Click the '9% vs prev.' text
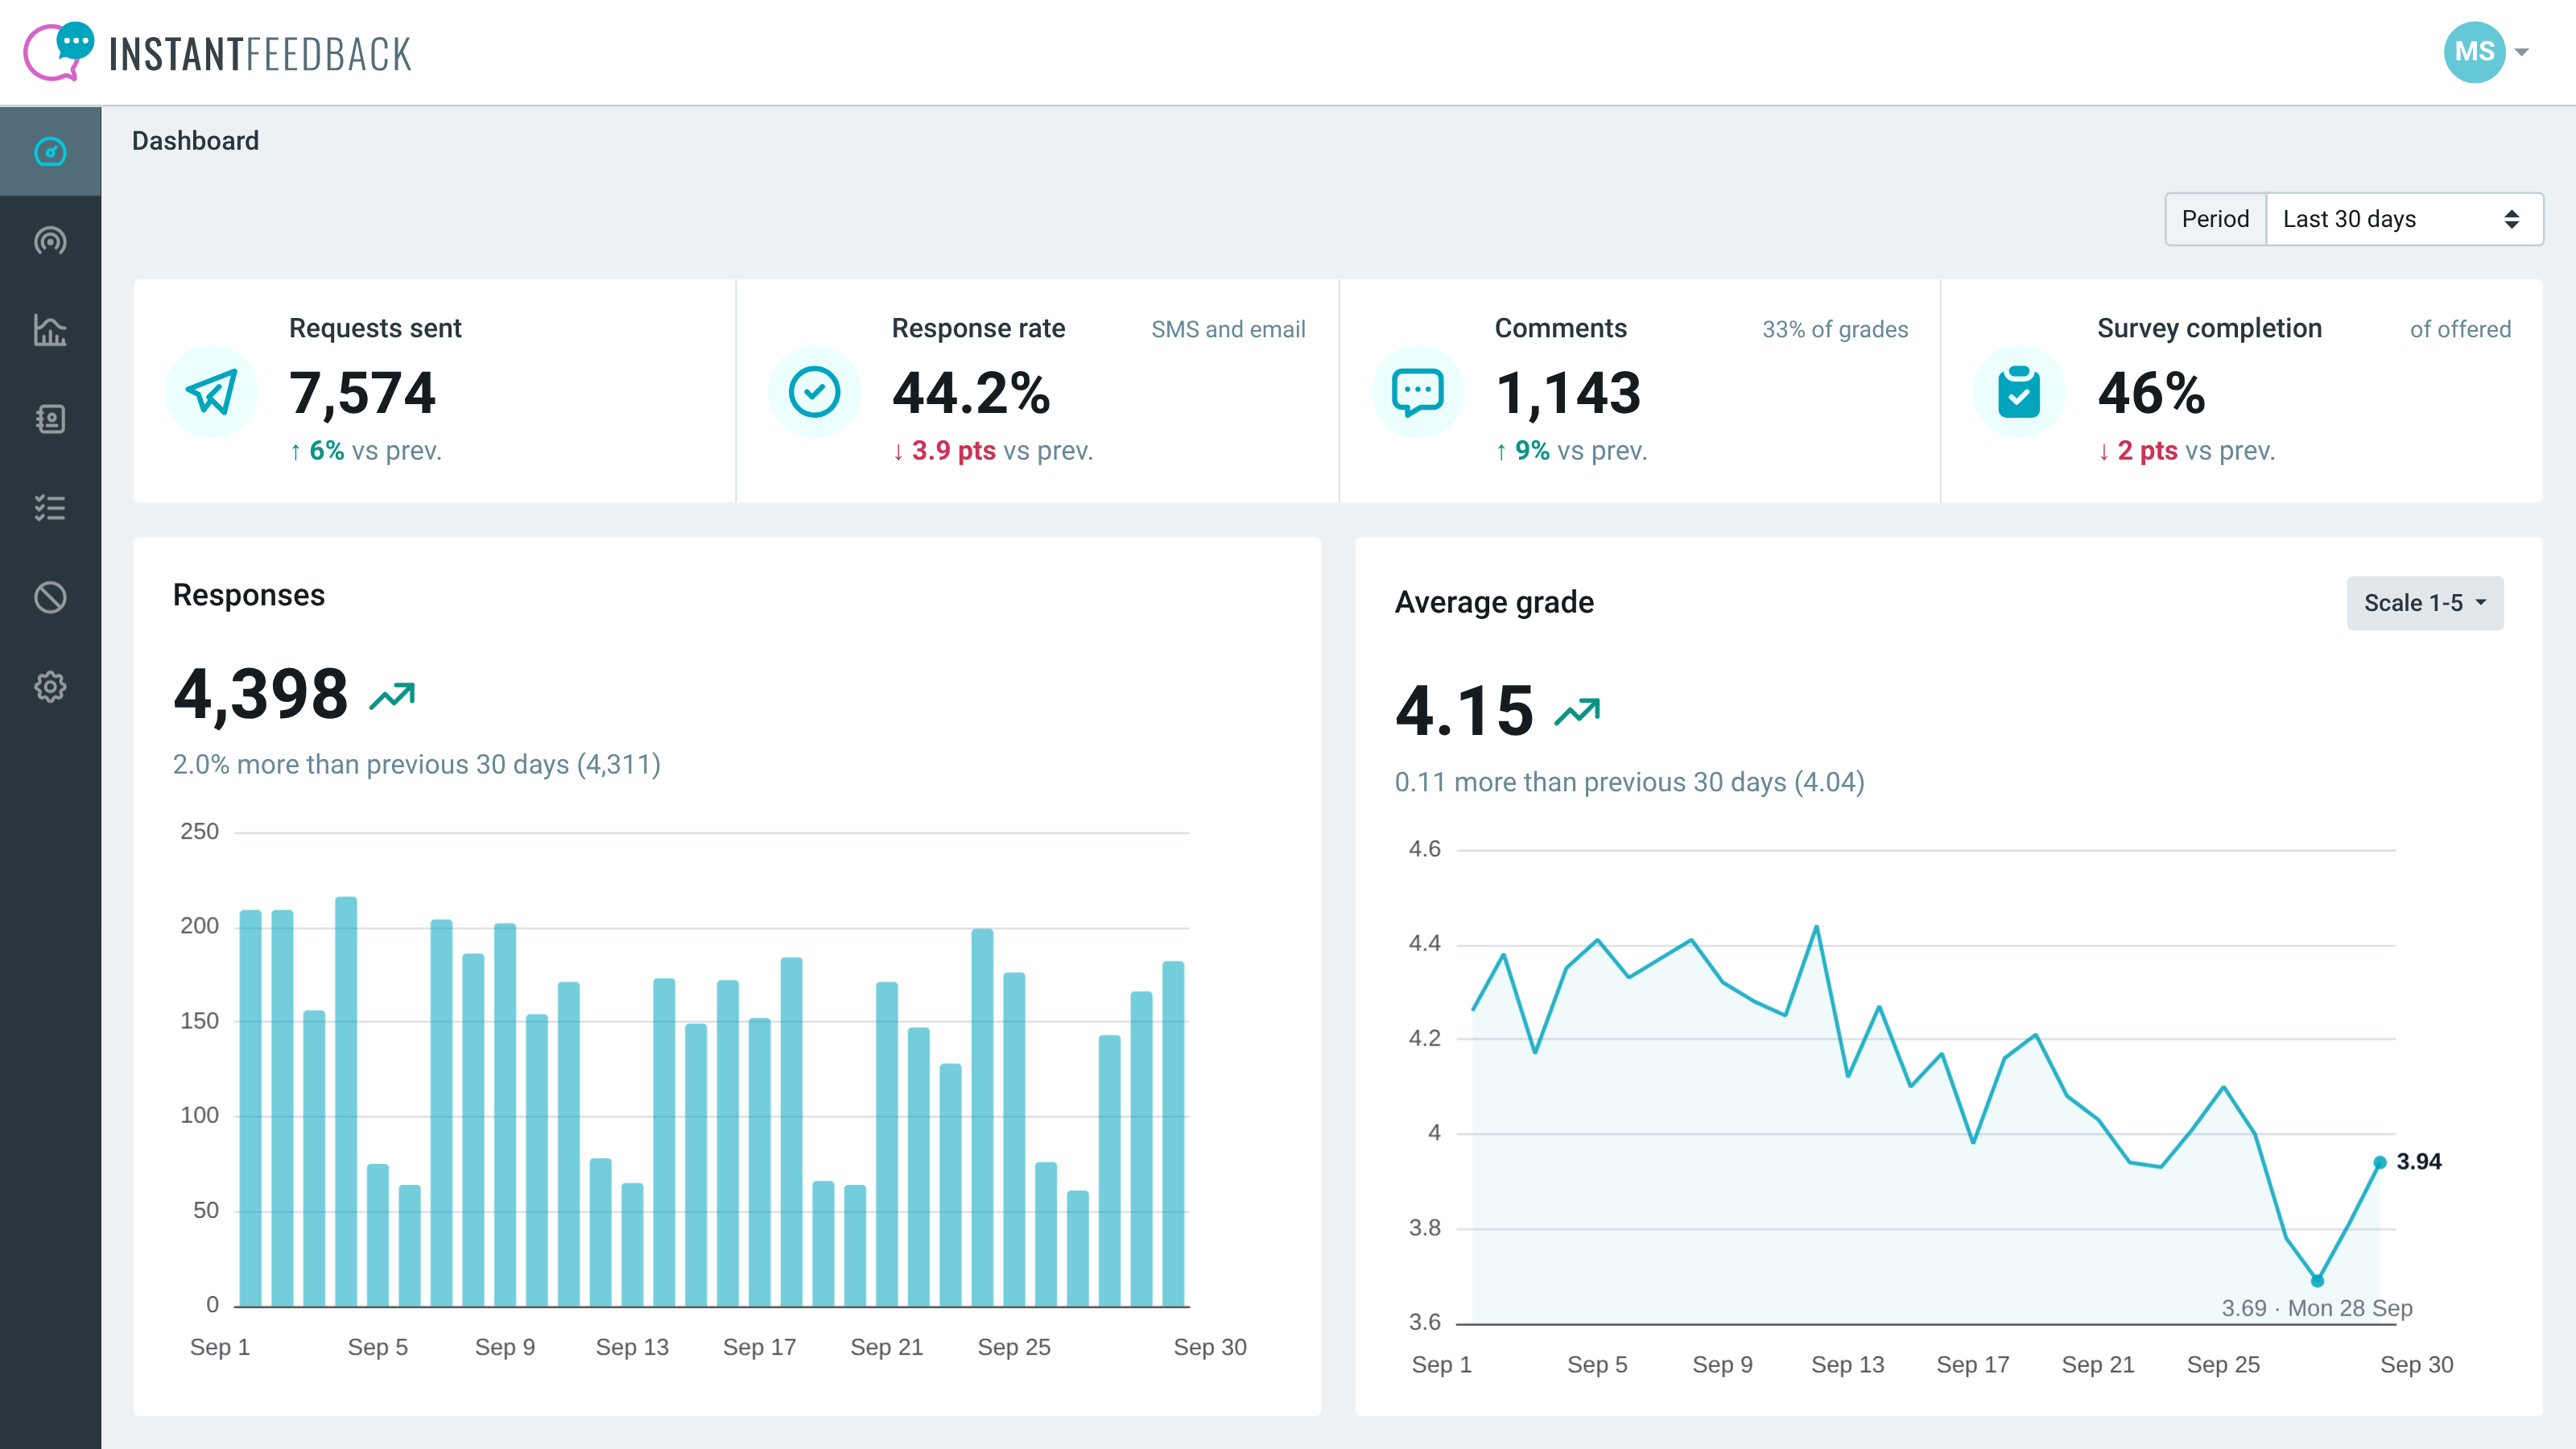 1571,451
